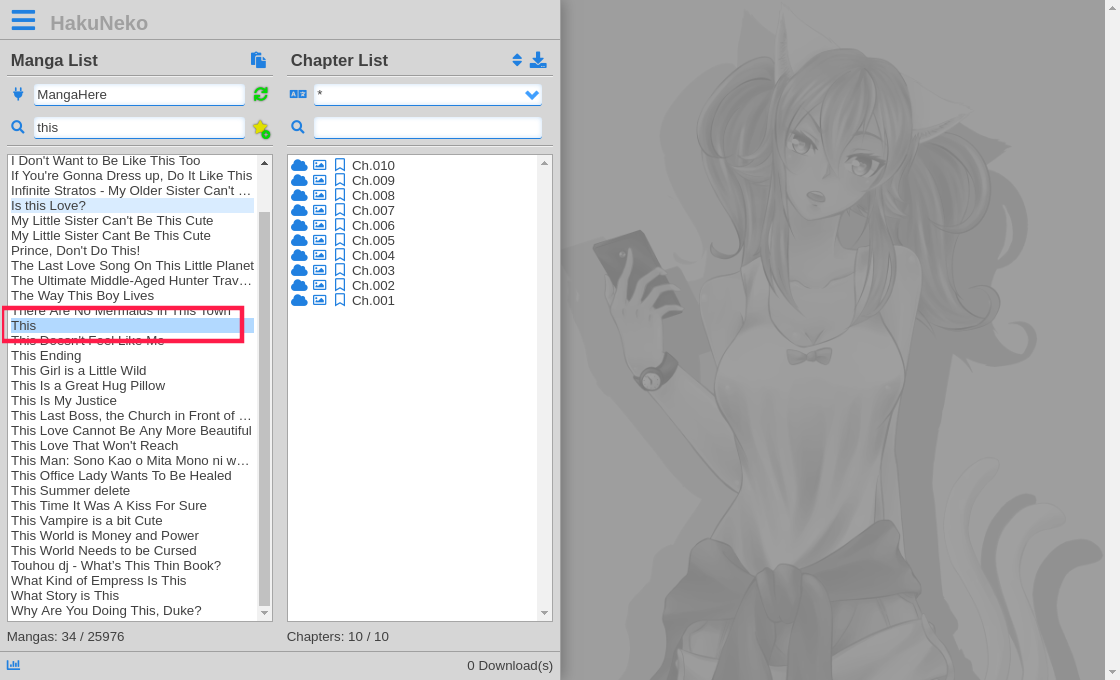1120x680 pixels.
Task: Add current manga to bookmarks via star icon
Action: (x=260, y=128)
